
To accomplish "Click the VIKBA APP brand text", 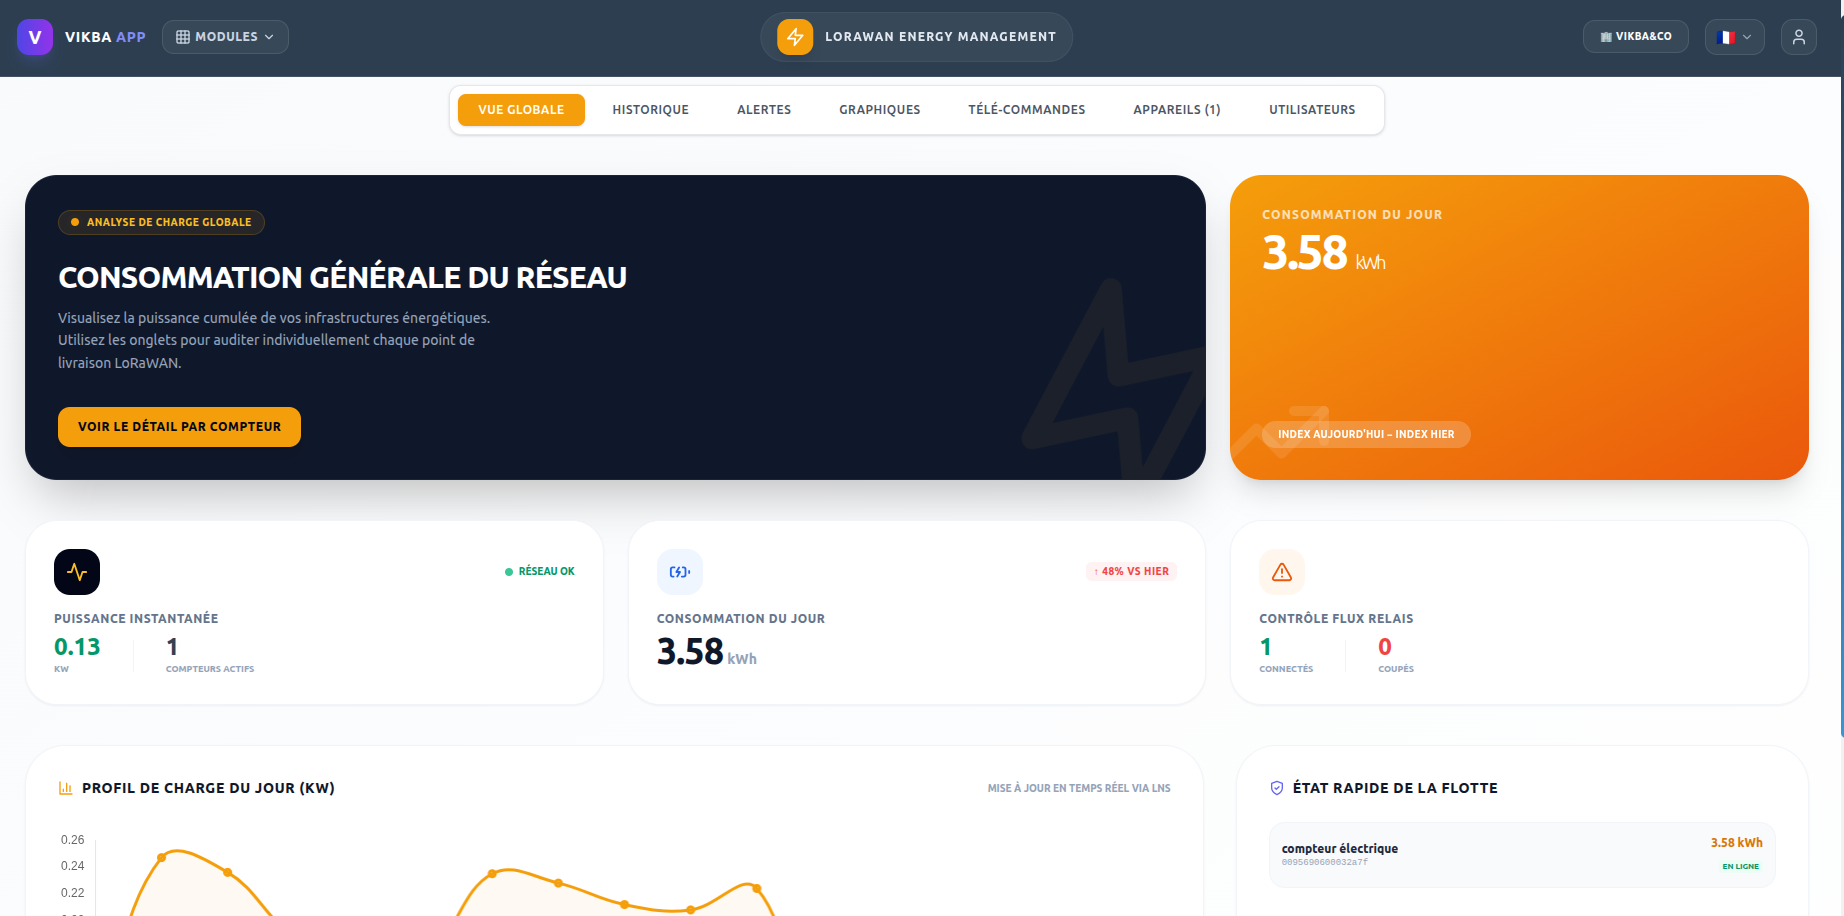I will (105, 37).
